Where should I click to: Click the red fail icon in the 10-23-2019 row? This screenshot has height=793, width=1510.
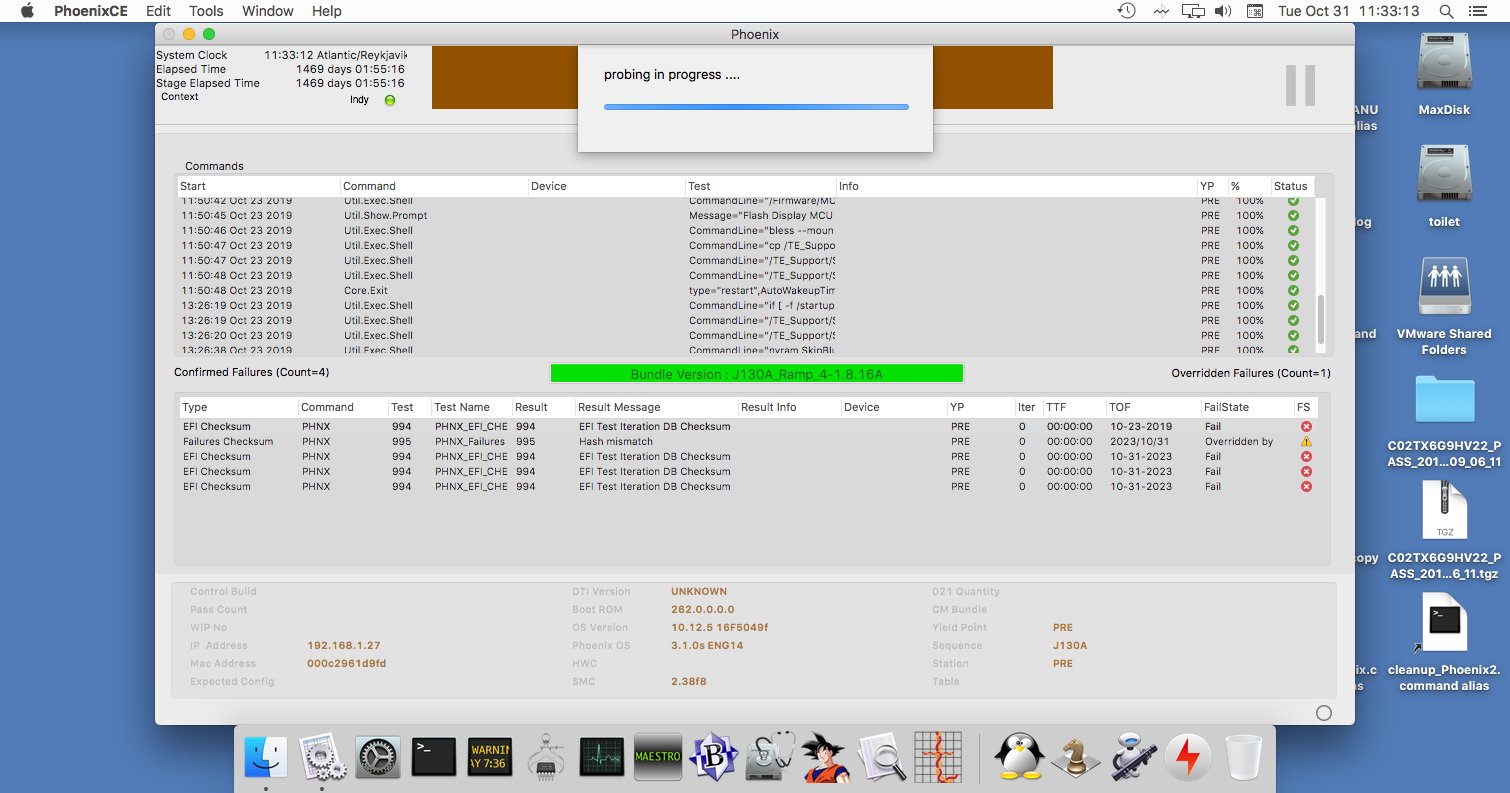1306,426
